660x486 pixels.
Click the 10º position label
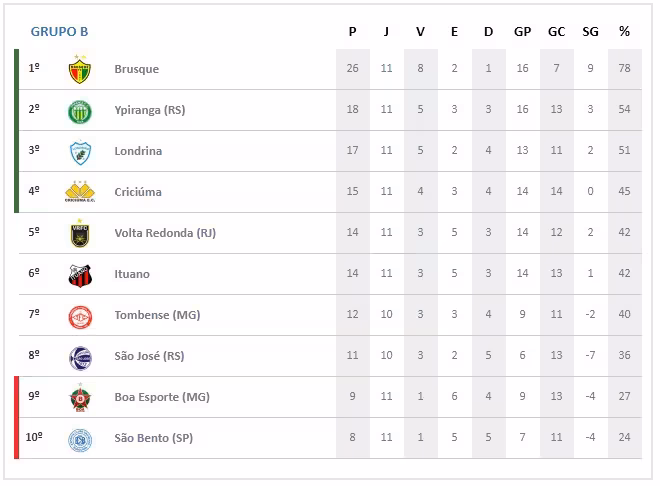[x=34, y=437]
